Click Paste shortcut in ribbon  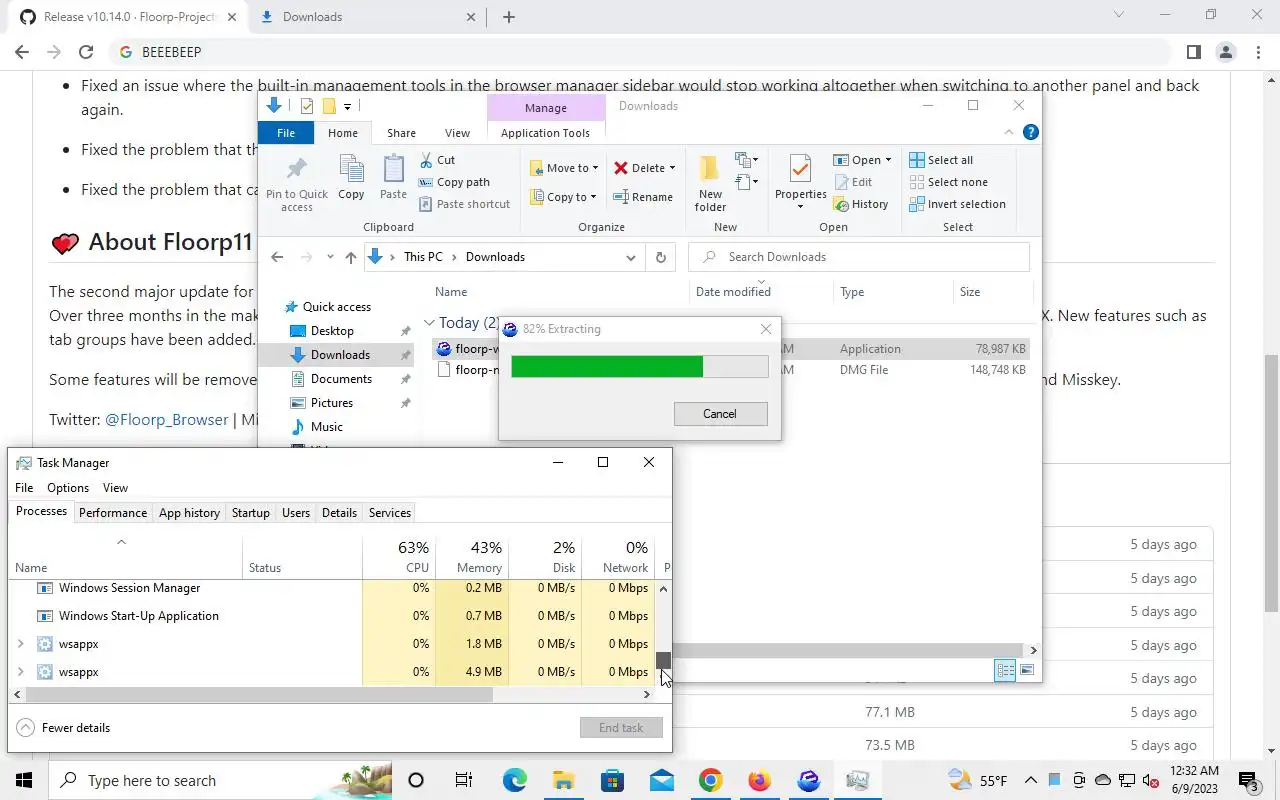click(x=464, y=204)
